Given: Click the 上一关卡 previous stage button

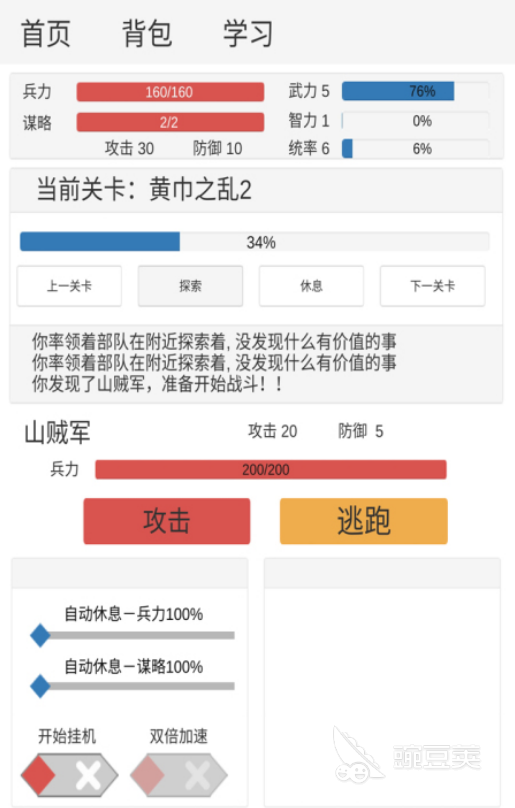Looking at the screenshot, I should click(70, 286).
